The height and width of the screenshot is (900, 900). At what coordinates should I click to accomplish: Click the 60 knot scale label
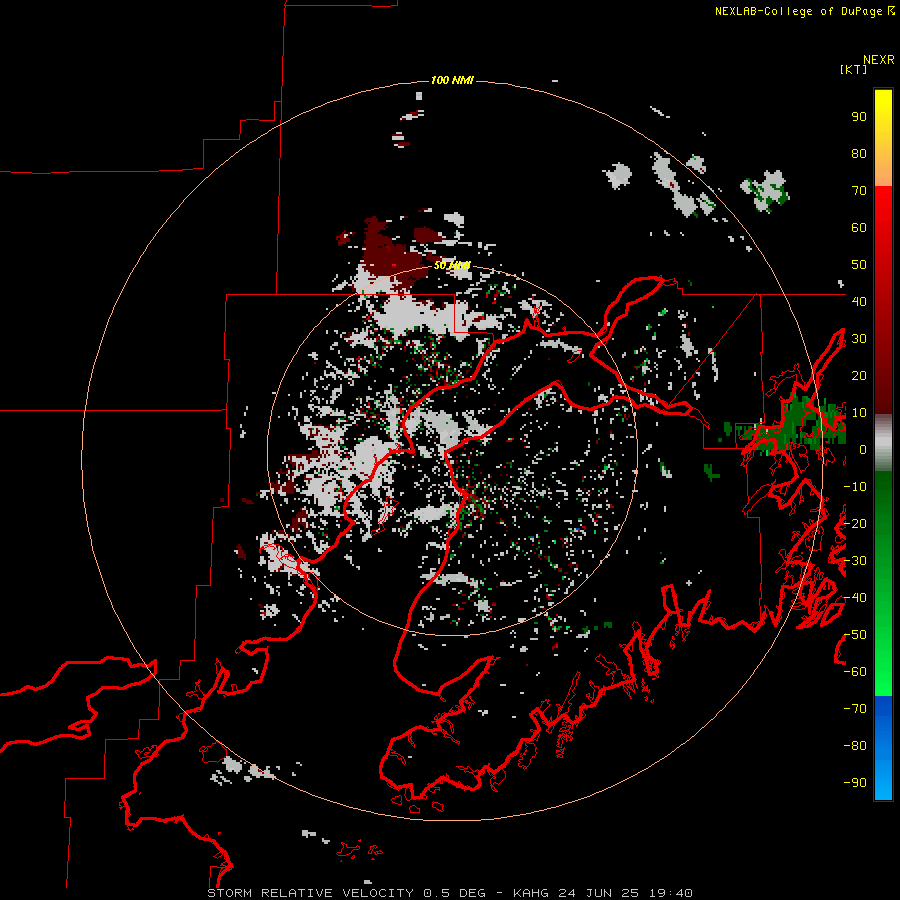[x=859, y=227]
